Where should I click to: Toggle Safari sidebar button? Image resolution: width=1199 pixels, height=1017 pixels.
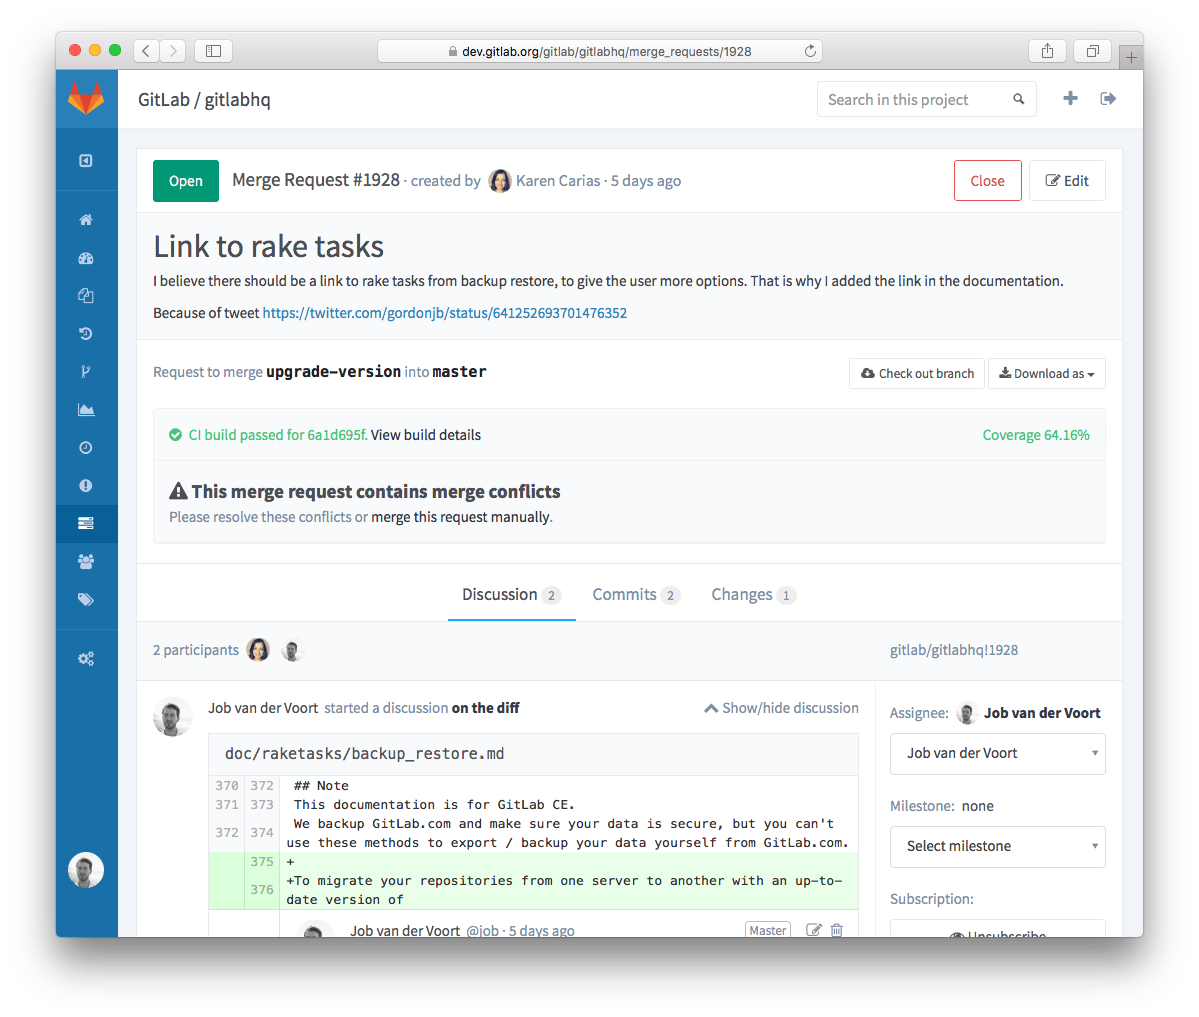(213, 51)
